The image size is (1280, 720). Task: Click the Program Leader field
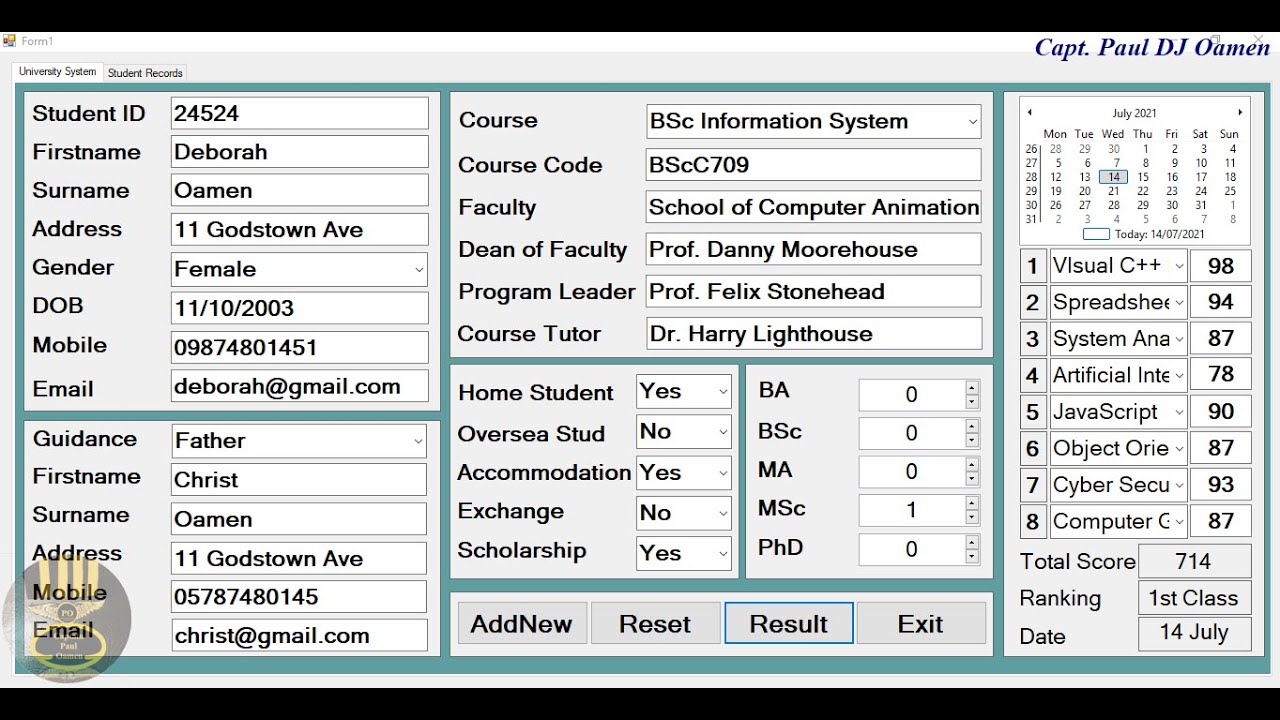click(x=814, y=292)
